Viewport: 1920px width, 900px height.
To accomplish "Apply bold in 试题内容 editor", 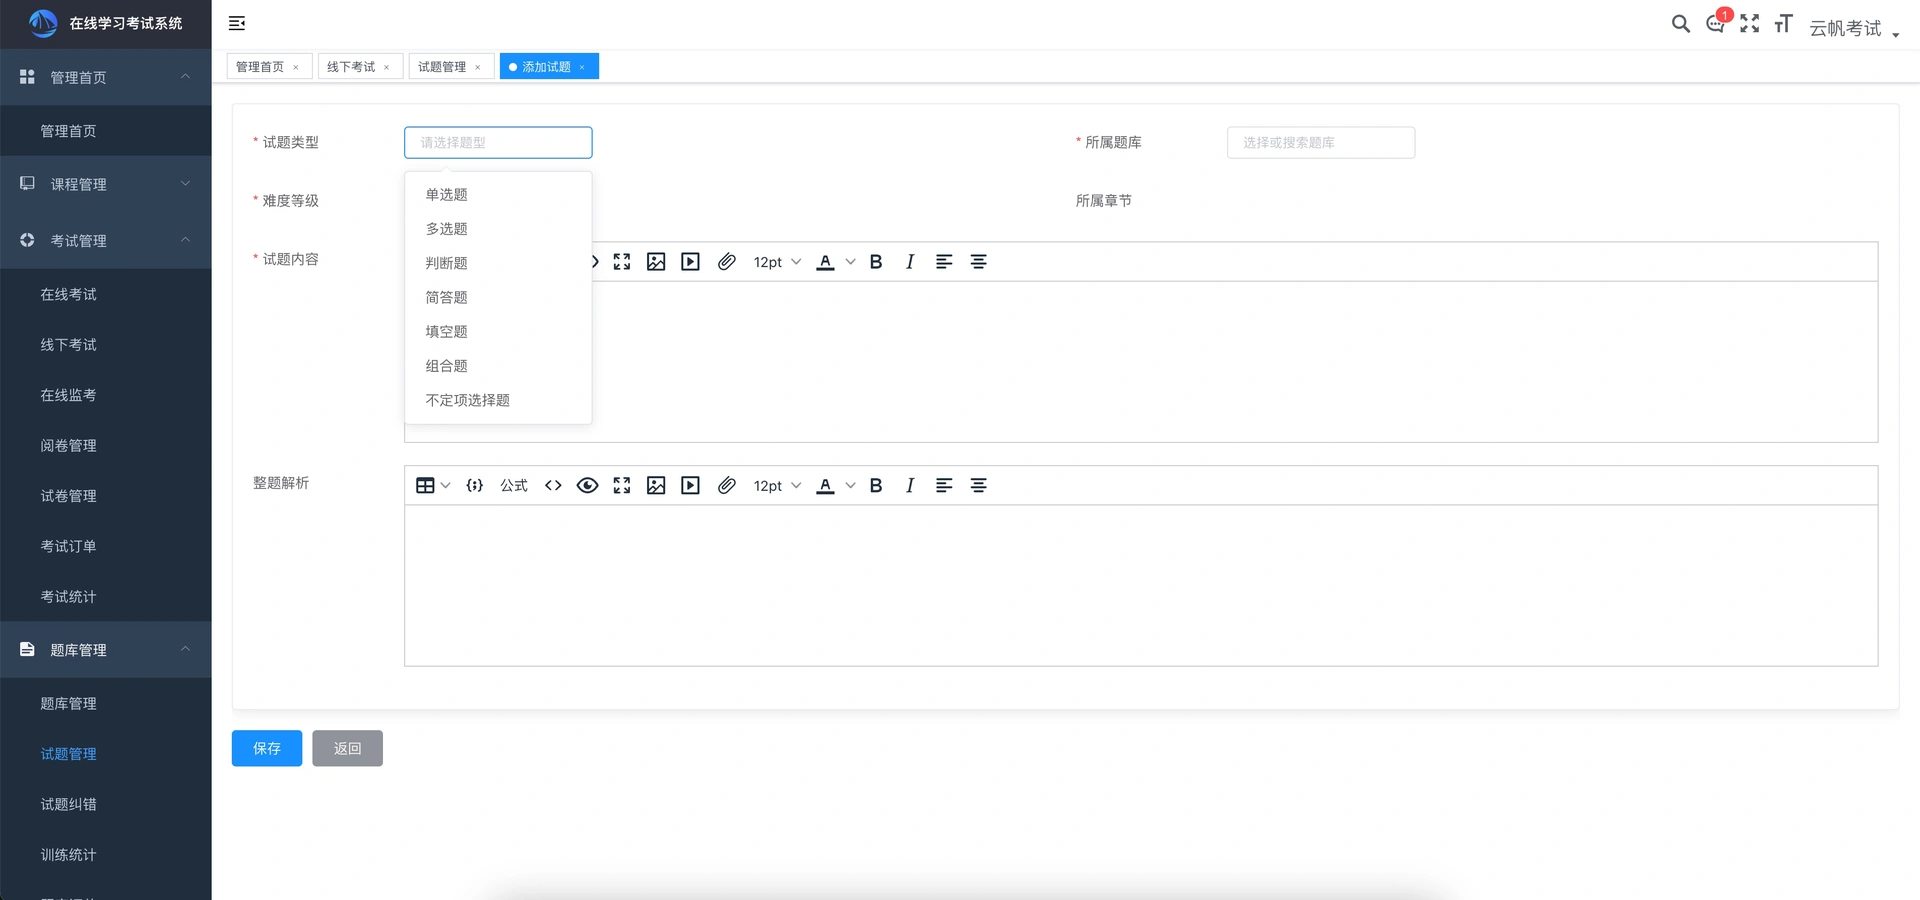I will pos(876,262).
